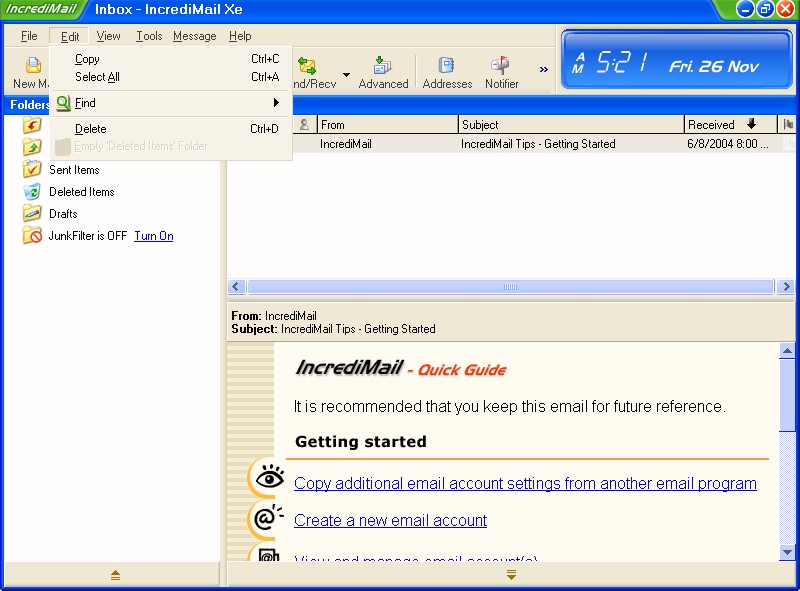
Task: Click the Advanced toolbar icon
Action: [383, 67]
